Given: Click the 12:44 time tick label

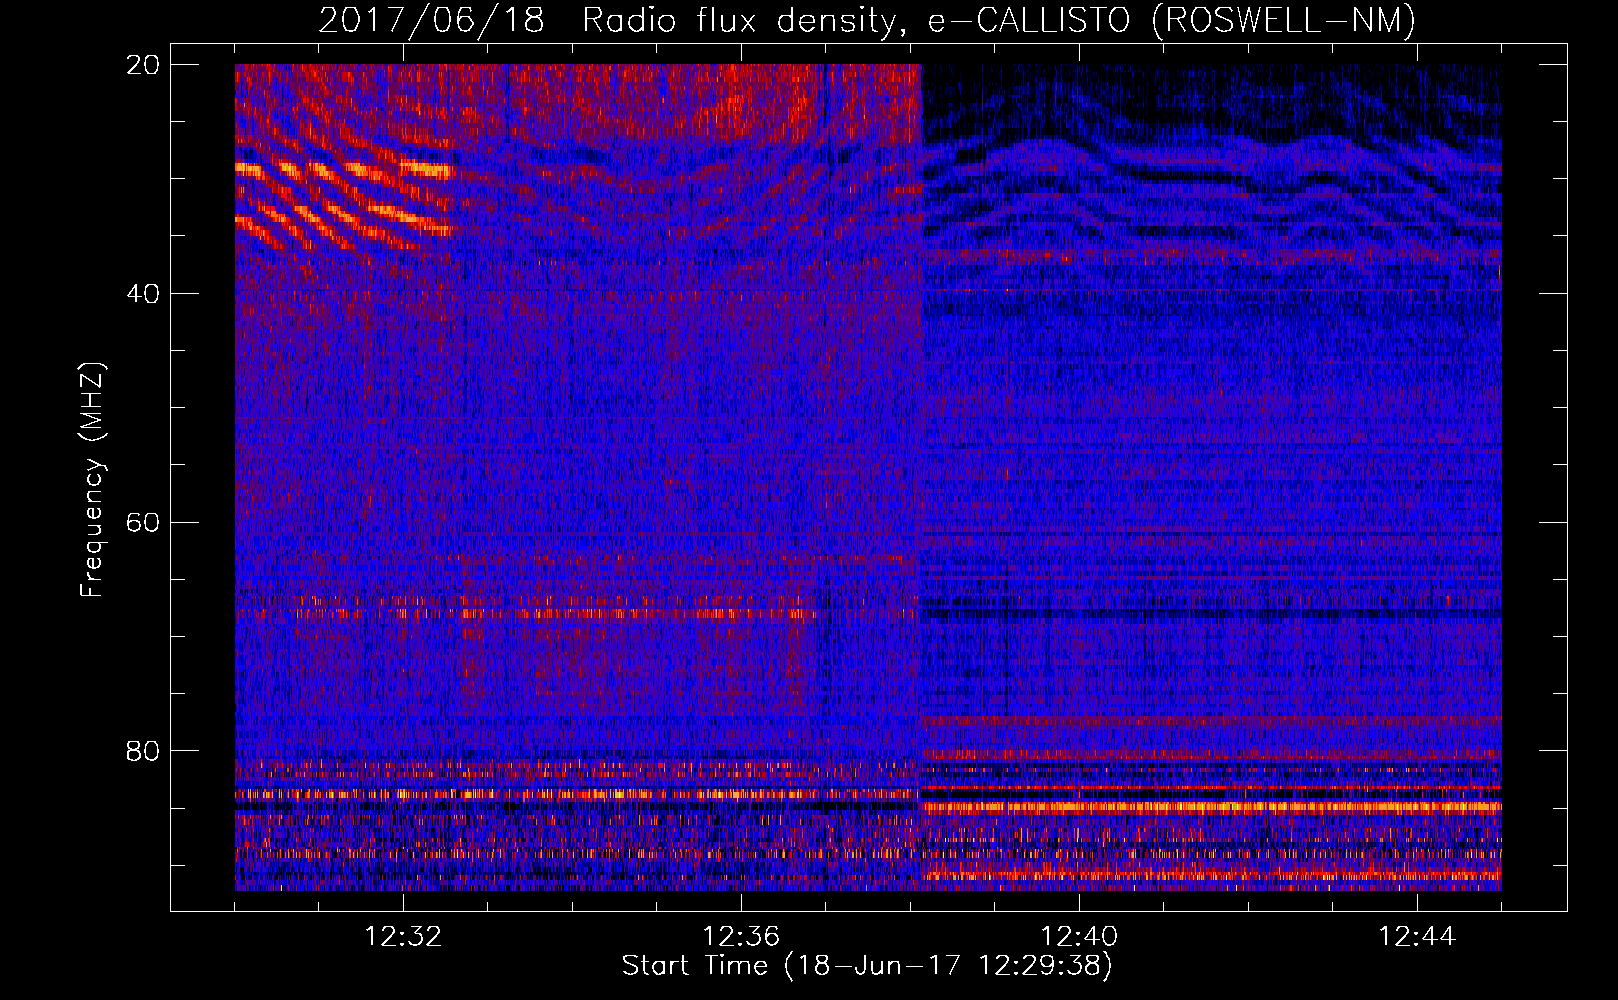Looking at the screenshot, I should pos(1417,937).
